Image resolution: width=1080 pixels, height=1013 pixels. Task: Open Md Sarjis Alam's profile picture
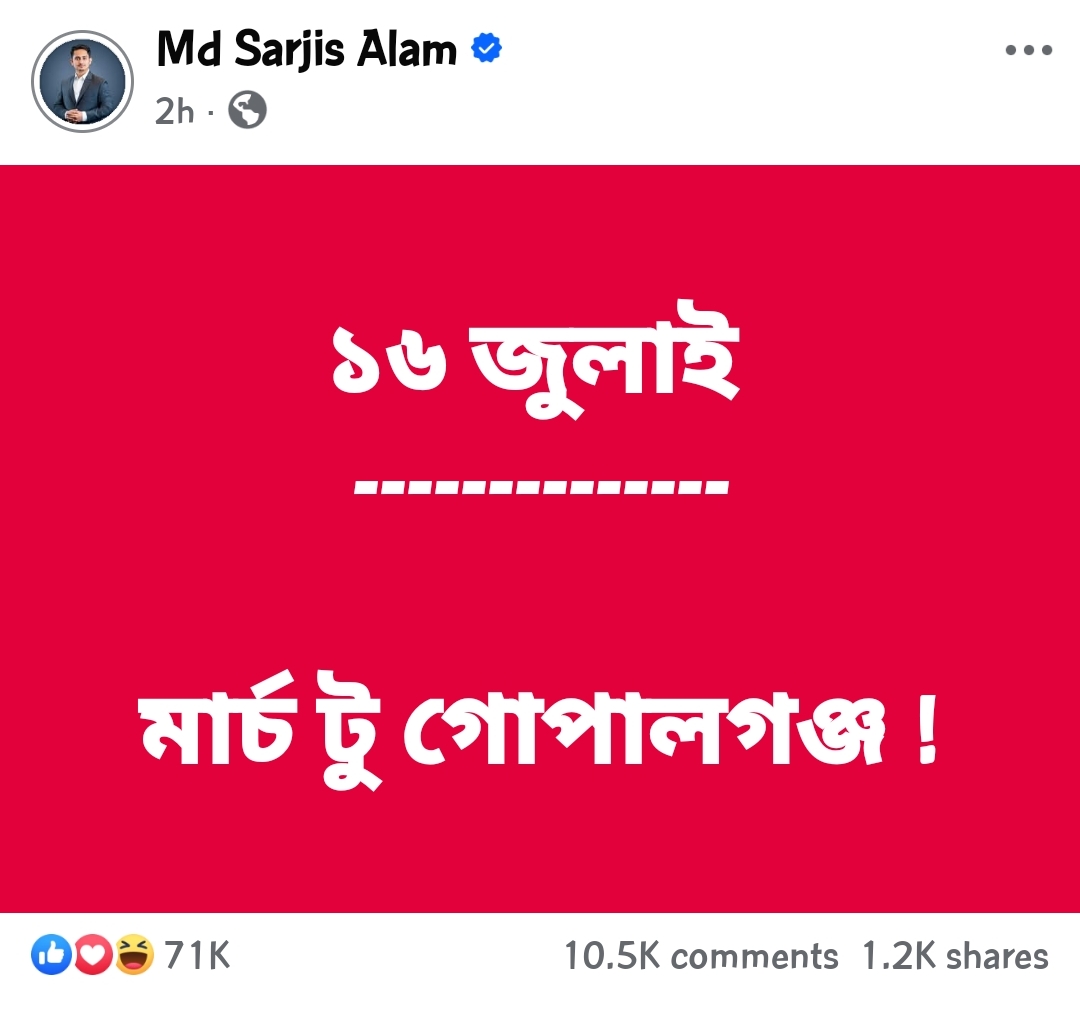coord(83,81)
